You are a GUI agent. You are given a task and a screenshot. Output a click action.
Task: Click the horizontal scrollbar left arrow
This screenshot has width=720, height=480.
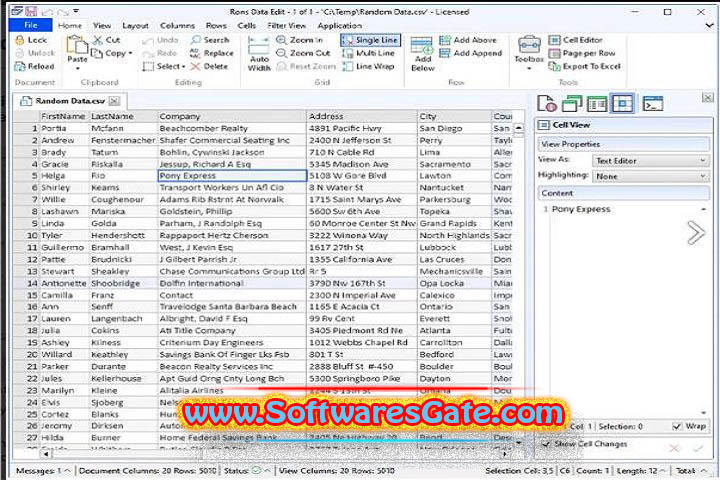pos(46,454)
